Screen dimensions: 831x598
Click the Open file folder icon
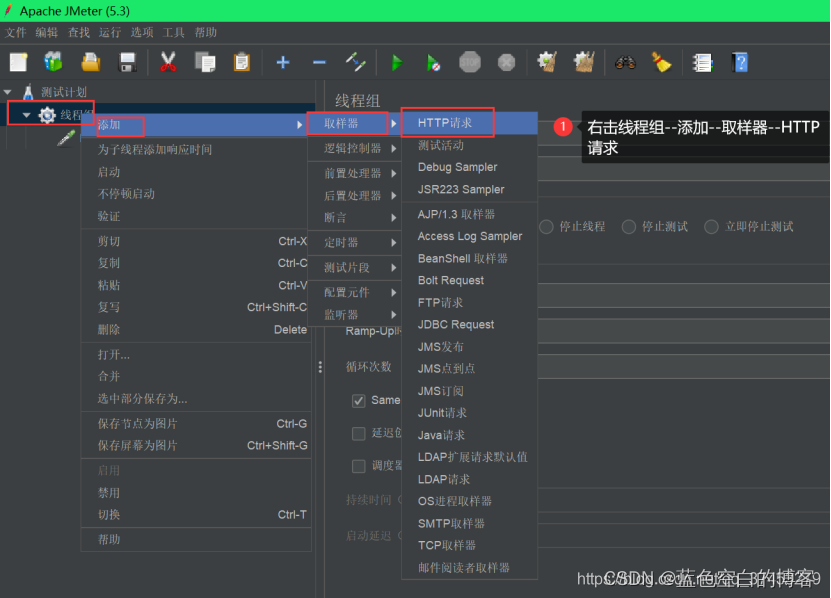[91, 63]
